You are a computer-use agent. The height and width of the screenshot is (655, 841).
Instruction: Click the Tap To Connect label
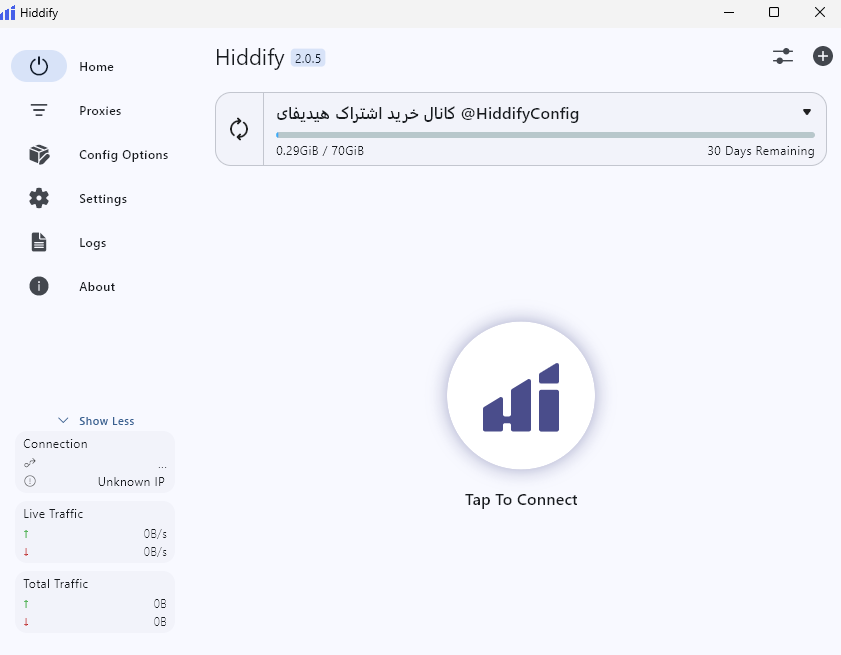[521, 500]
